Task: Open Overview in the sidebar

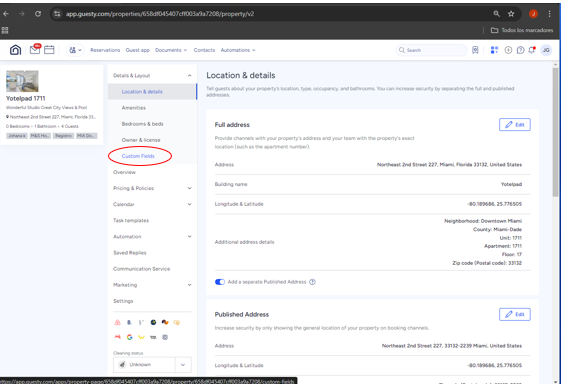Action: point(124,172)
